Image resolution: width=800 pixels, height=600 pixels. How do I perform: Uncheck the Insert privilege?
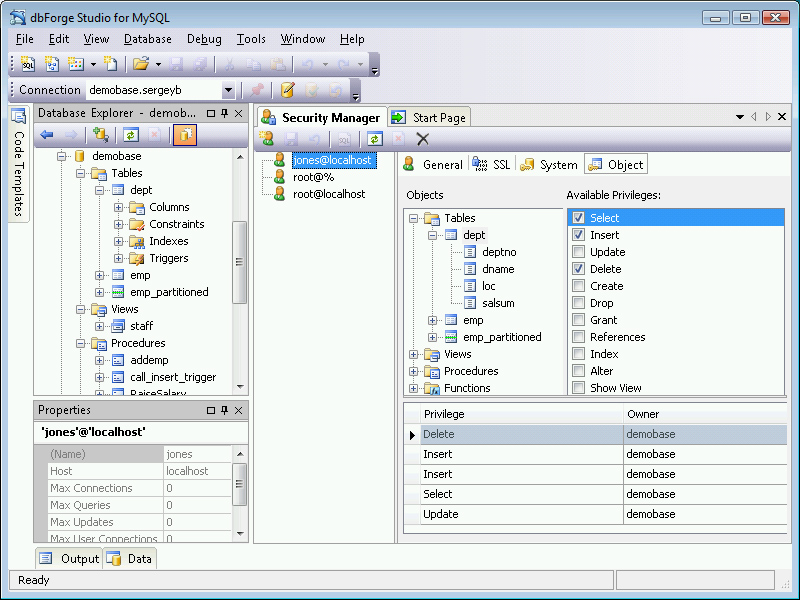(578, 235)
